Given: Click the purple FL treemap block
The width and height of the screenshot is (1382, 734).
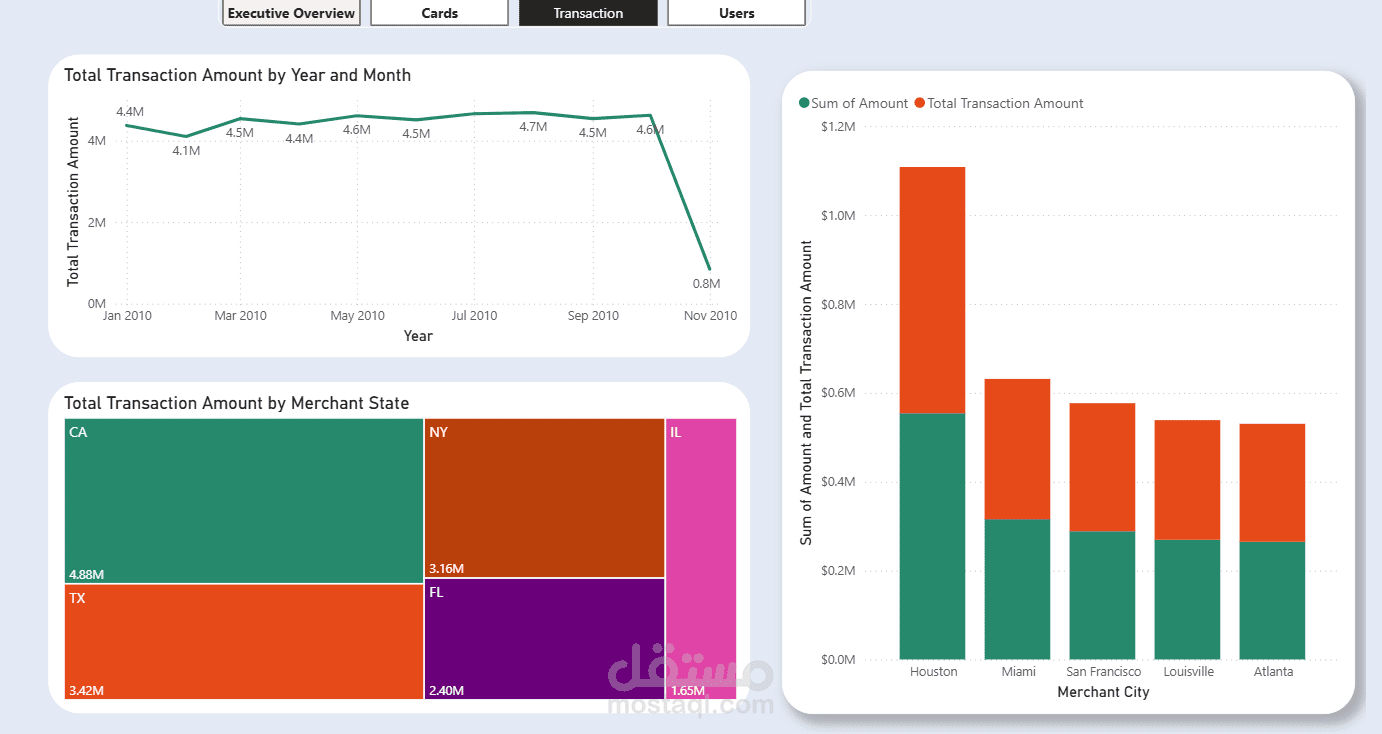Looking at the screenshot, I should pos(545,639).
